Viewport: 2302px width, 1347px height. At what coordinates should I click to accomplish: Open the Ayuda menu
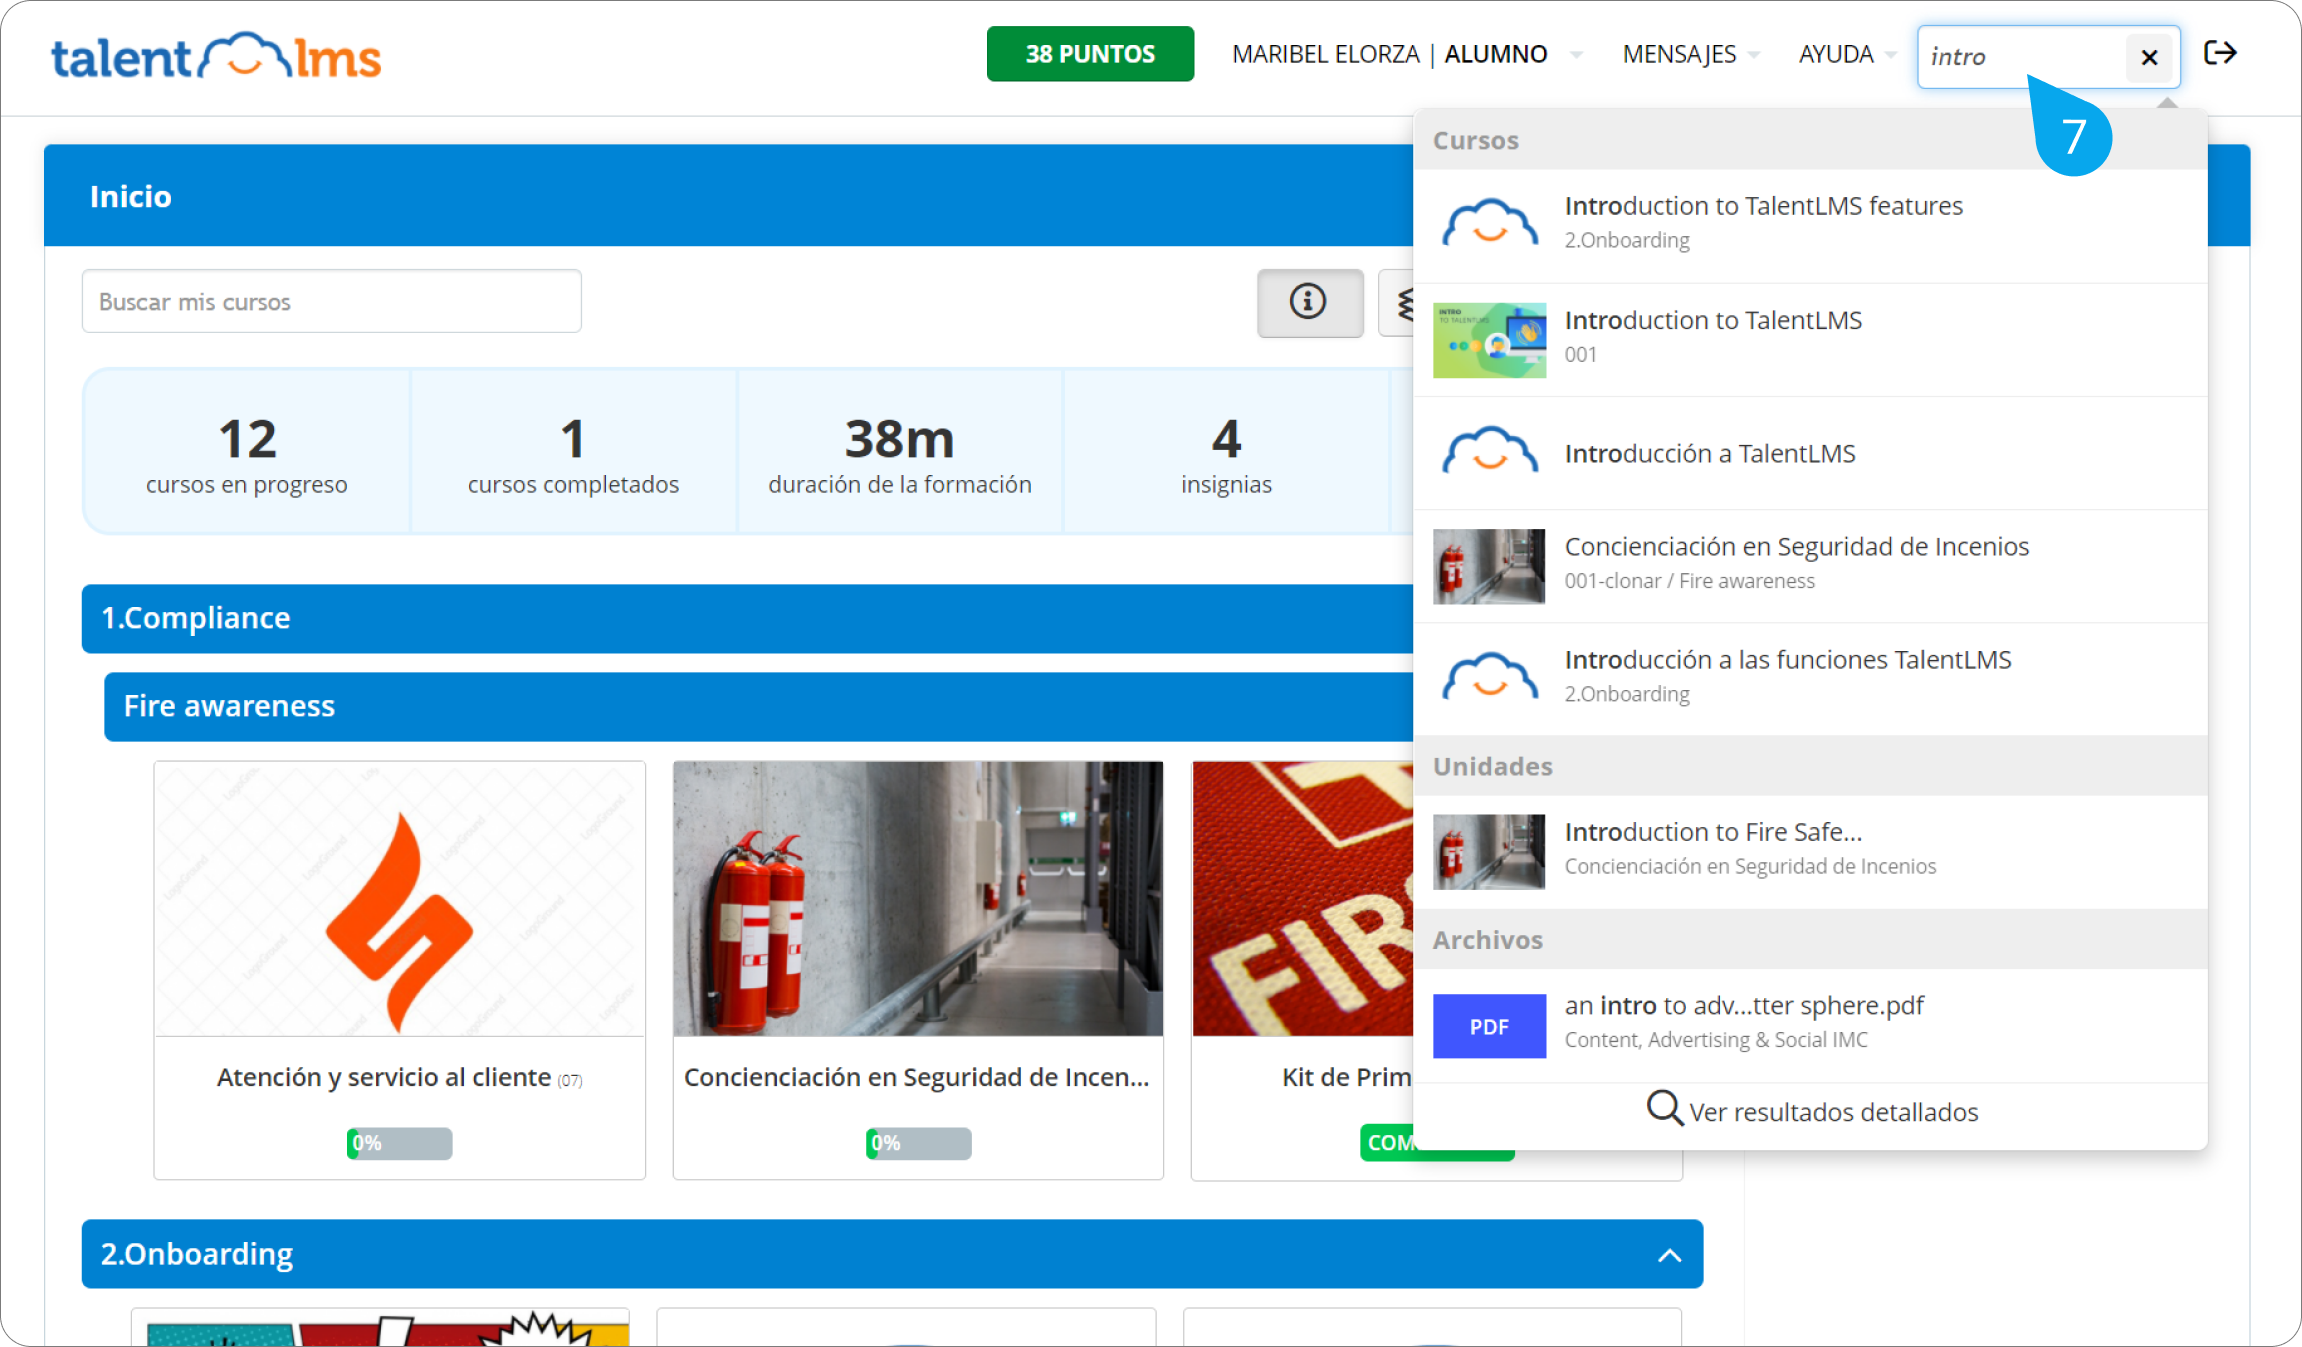pos(1846,54)
